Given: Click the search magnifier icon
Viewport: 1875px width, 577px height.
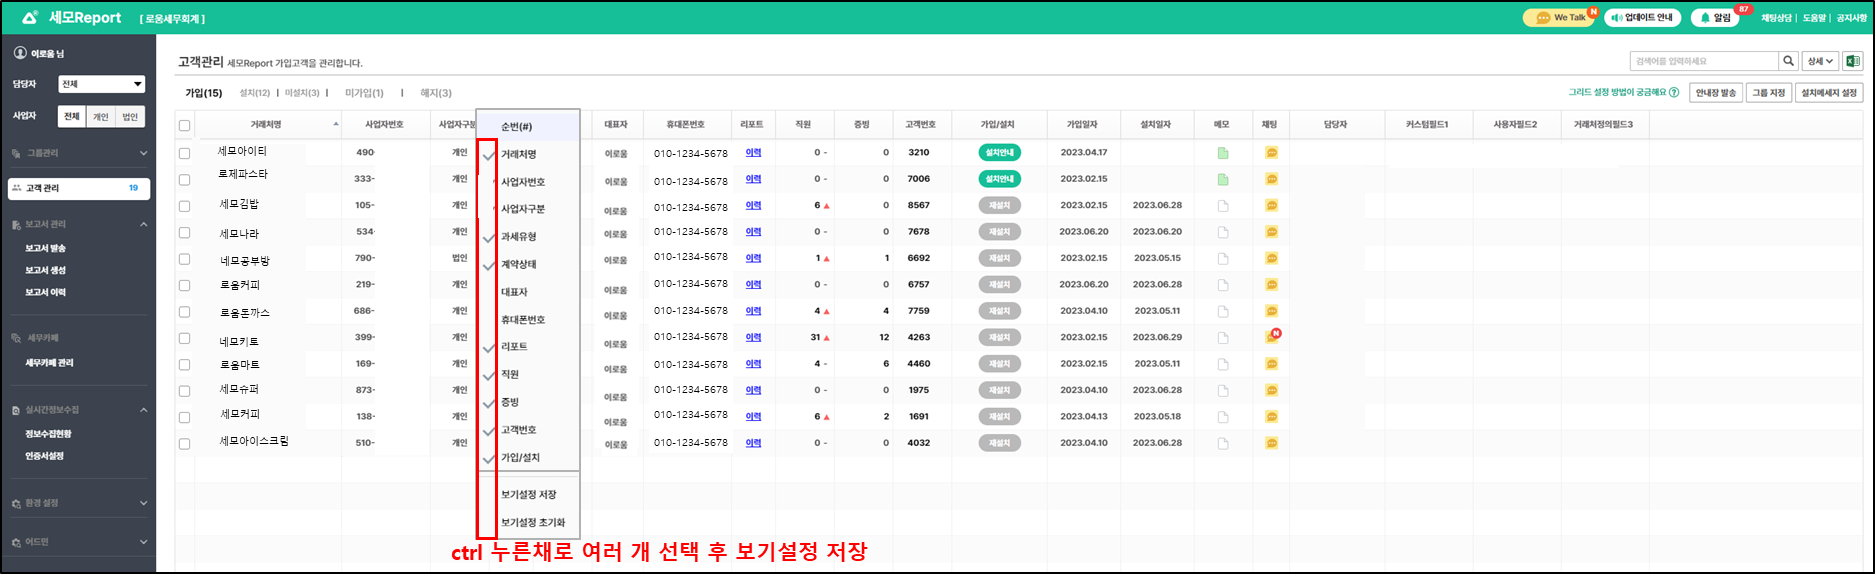Looking at the screenshot, I should point(1788,61).
